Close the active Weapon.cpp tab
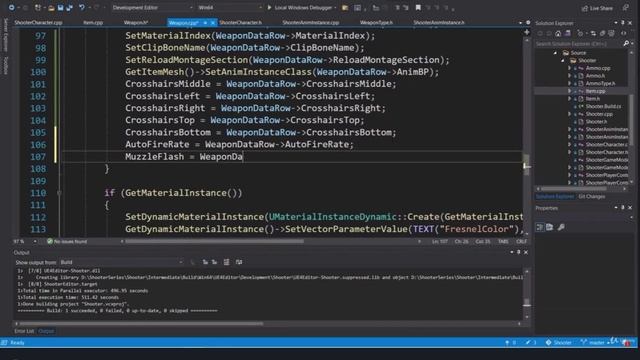The height and width of the screenshot is (360, 640). pos(213,23)
